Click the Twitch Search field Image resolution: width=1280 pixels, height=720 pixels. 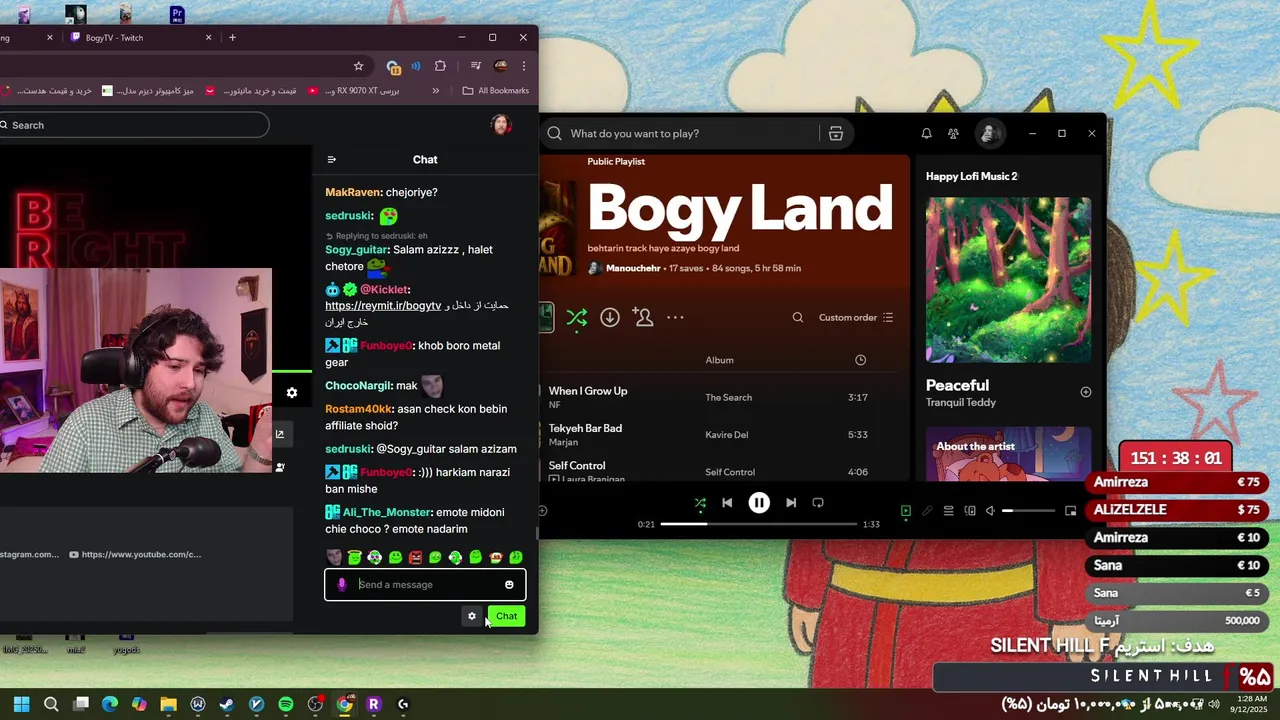(x=133, y=125)
